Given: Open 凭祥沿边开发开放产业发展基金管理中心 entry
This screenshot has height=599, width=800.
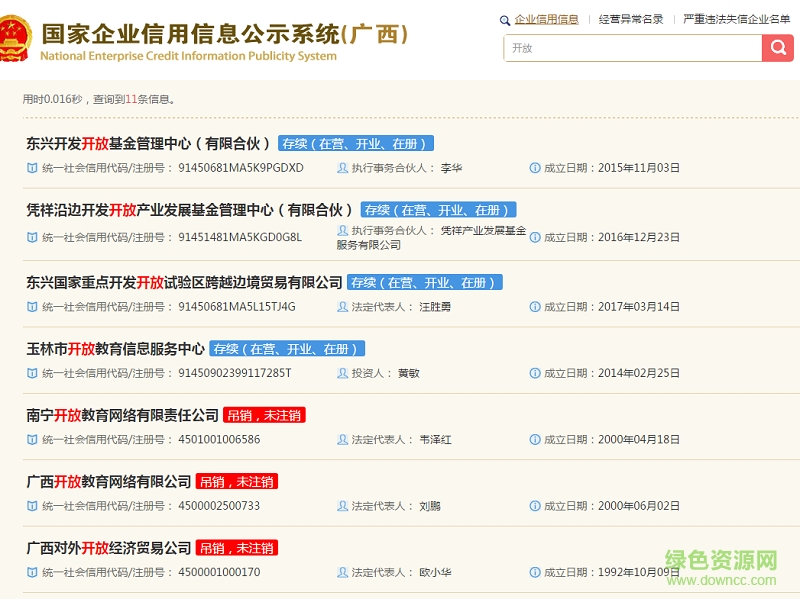Looking at the screenshot, I should 190,210.
